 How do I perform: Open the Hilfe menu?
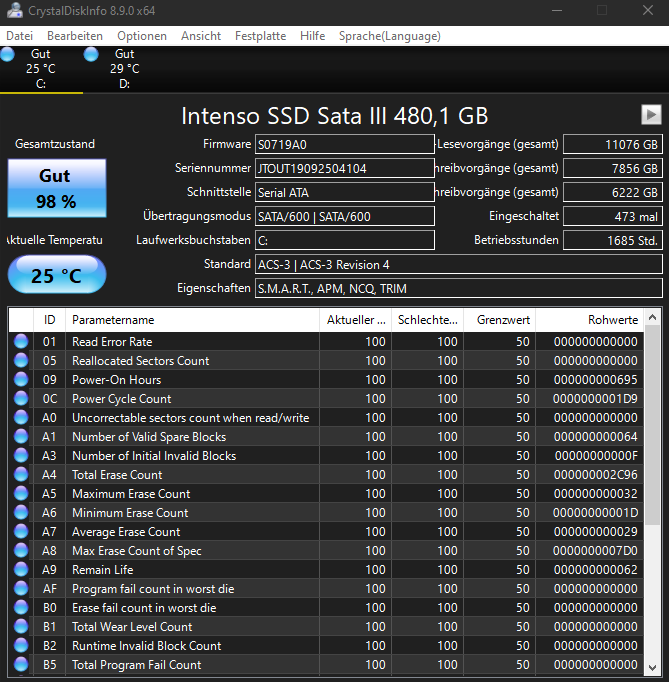312,36
